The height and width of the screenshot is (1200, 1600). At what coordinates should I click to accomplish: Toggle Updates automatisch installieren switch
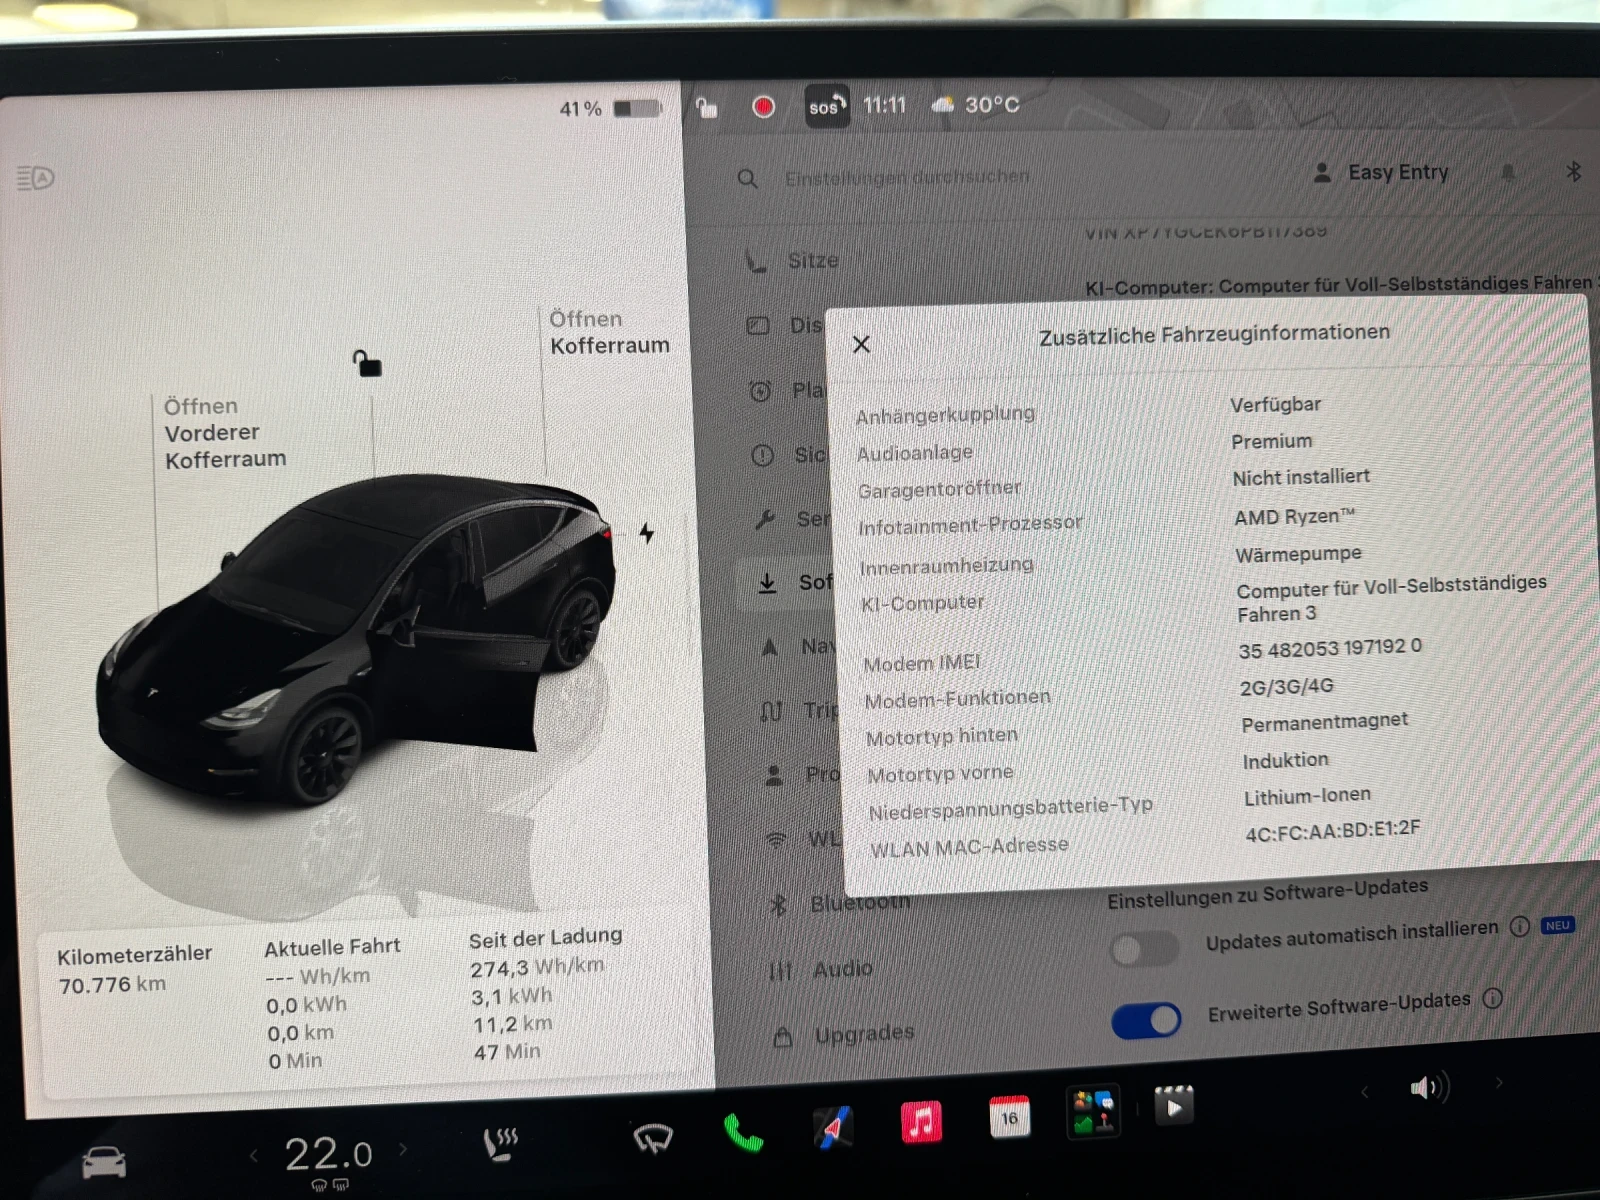click(x=1144, y=949)
